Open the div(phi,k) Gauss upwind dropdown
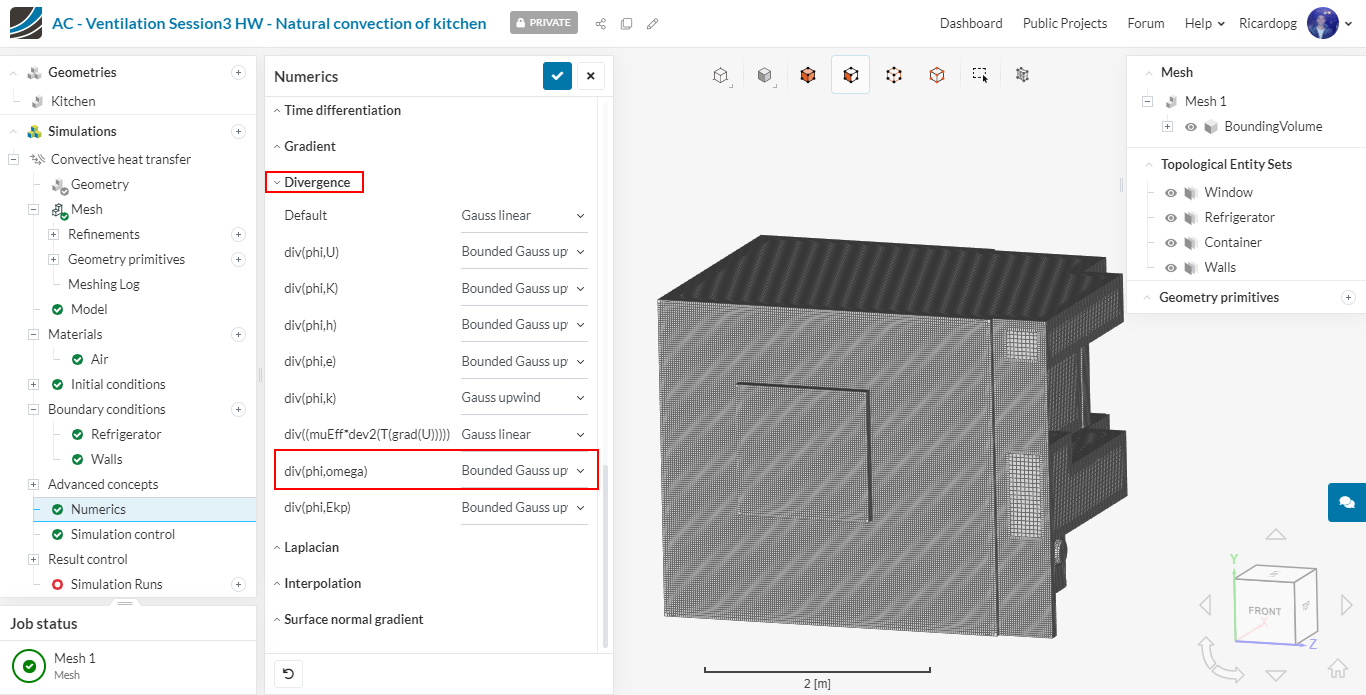This screenshot has width=1366, height=695. point(523,397)
